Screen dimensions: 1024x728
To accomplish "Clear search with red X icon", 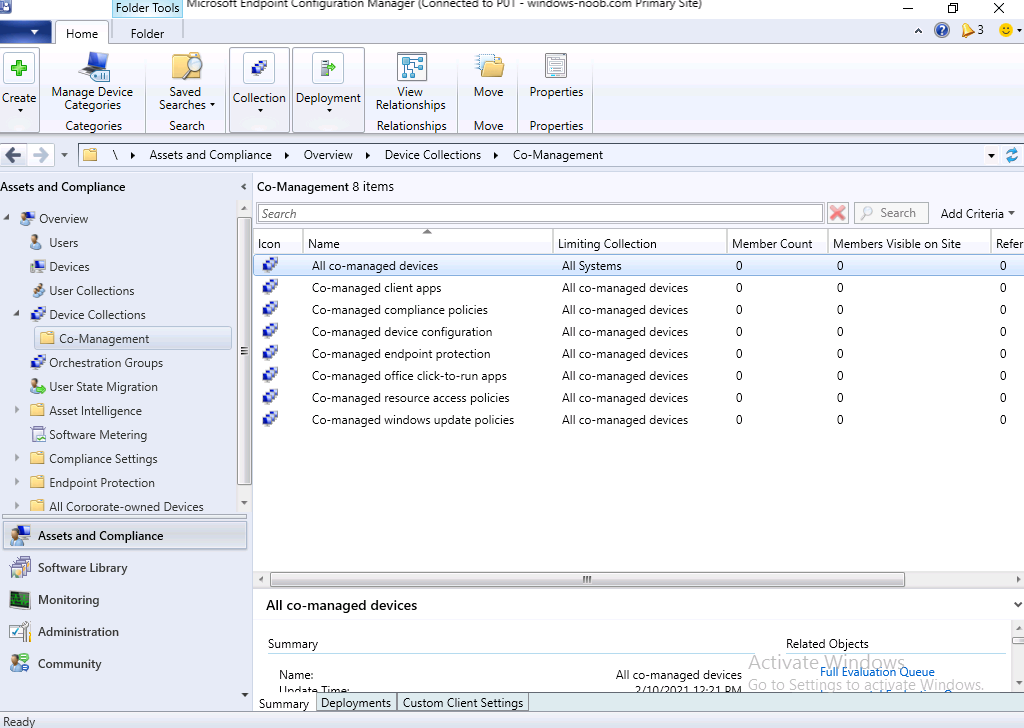I will point(837,213).
